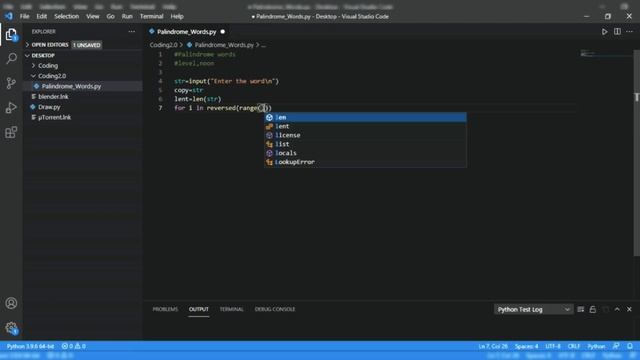Screen dimensions: 640x360
Task: Switch to the Debug Console tab
Action: (x=275, y=309)
